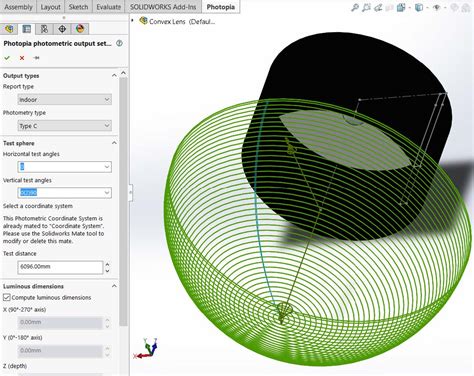The height and width of the screenshot is (376, 474).
Task: Click the Section View icon
Action: coord(389,7)
